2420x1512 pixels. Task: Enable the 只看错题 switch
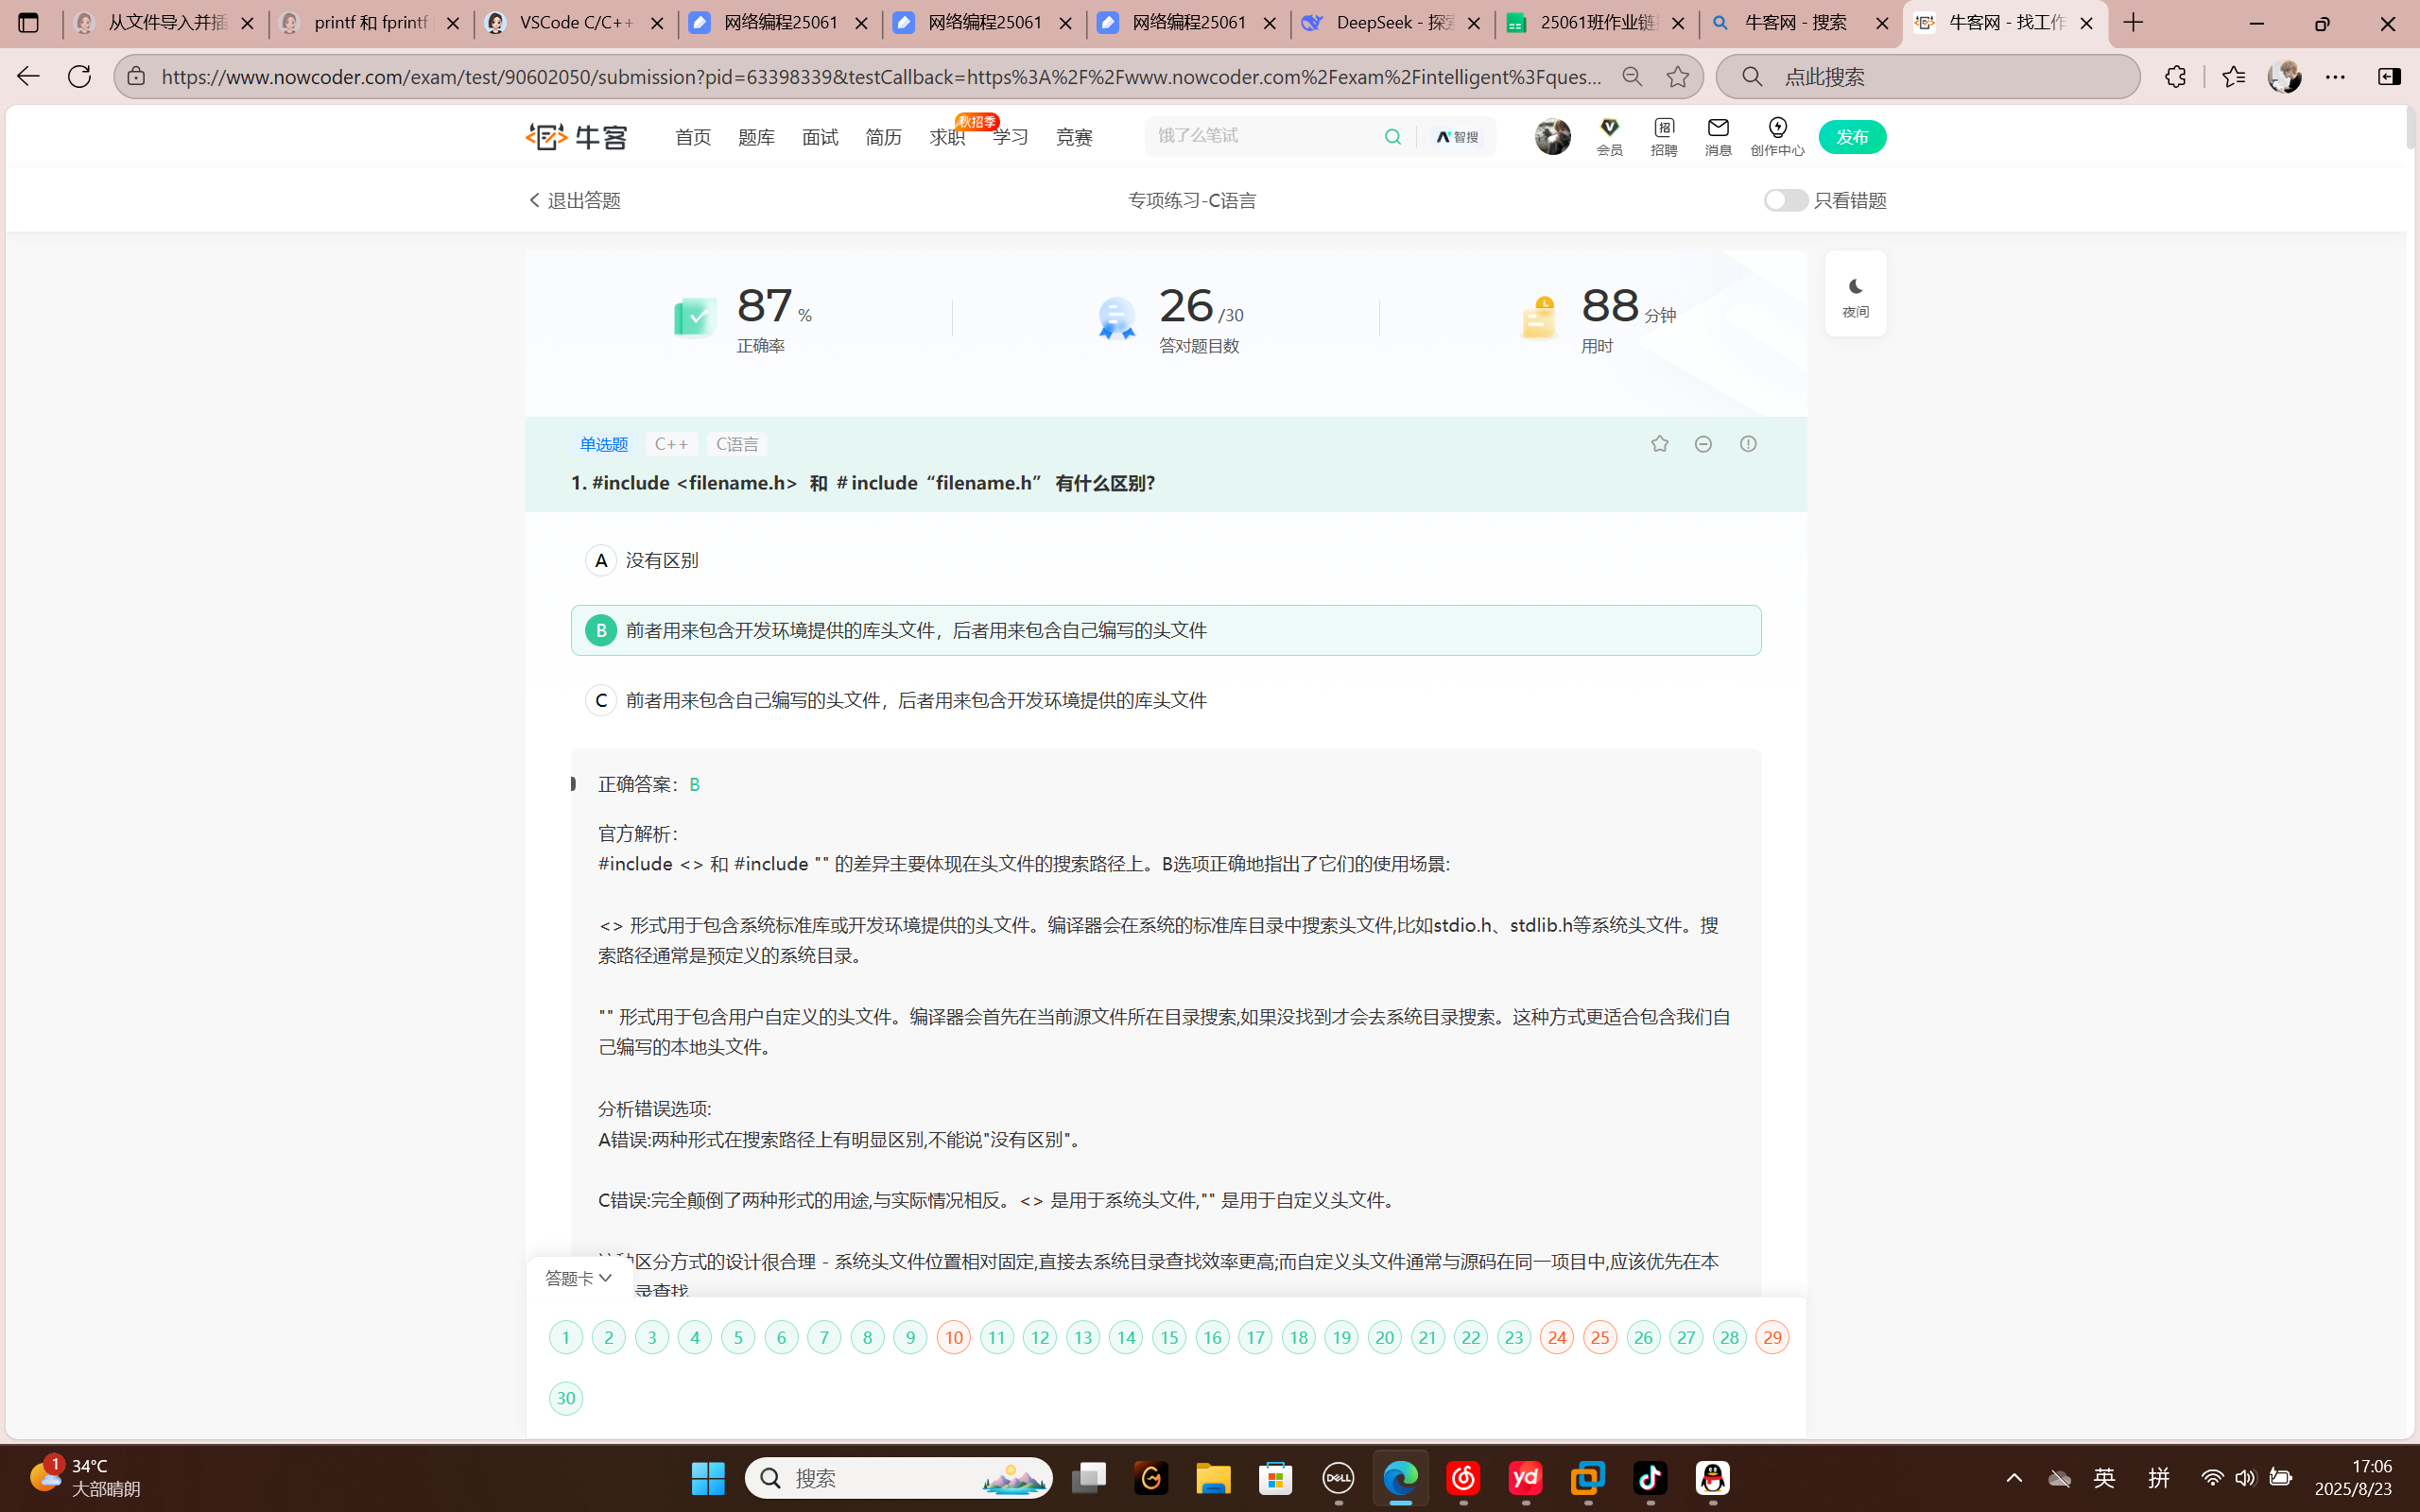[x=1785, y=200]
